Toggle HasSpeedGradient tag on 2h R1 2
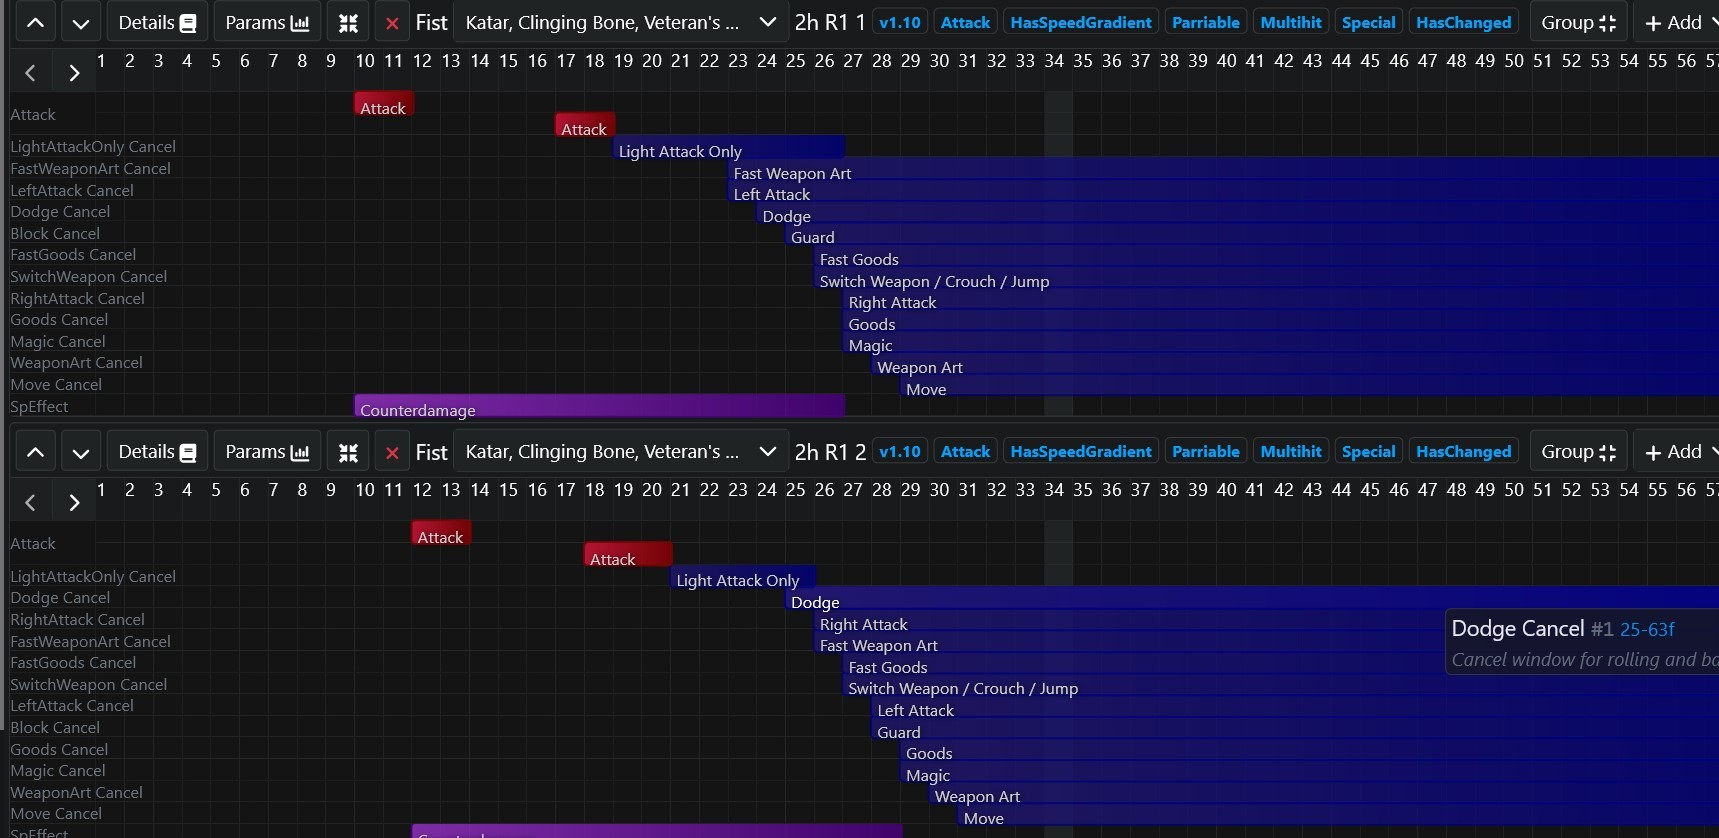1719x838 pixels. click(x=1081, y=451)
